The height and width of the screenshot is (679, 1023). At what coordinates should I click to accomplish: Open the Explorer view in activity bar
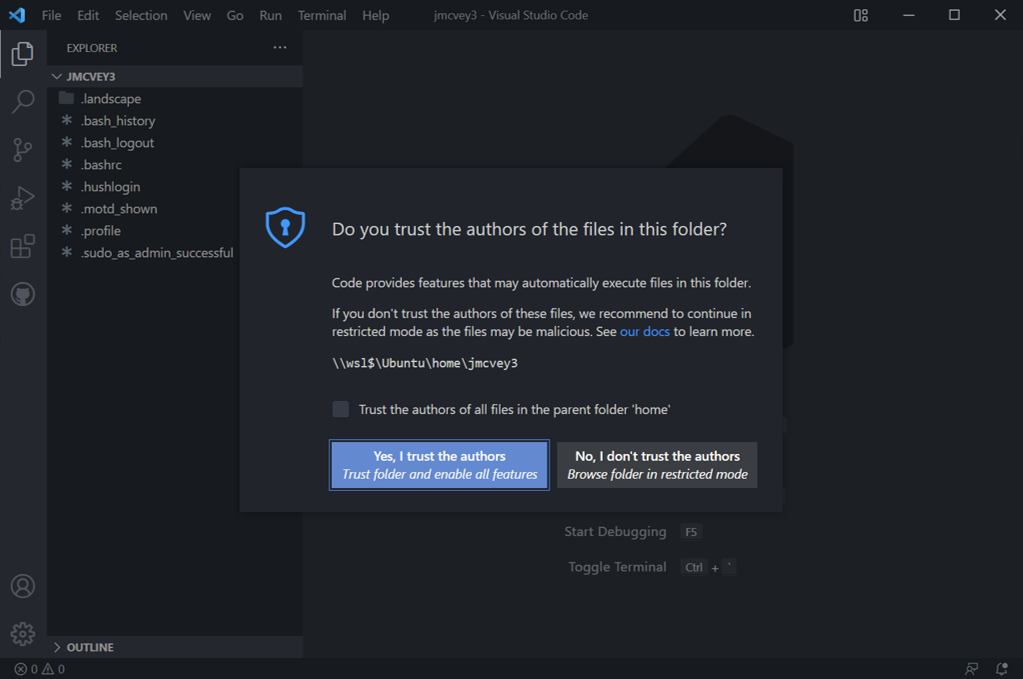point(23,53)
